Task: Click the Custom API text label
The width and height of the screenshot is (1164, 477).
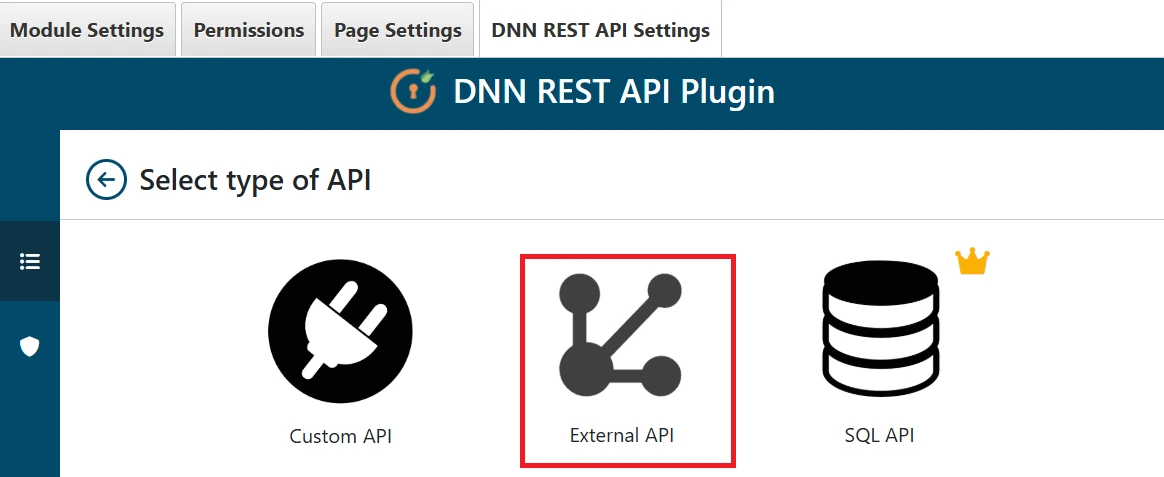Action: [x=340, y=436]
